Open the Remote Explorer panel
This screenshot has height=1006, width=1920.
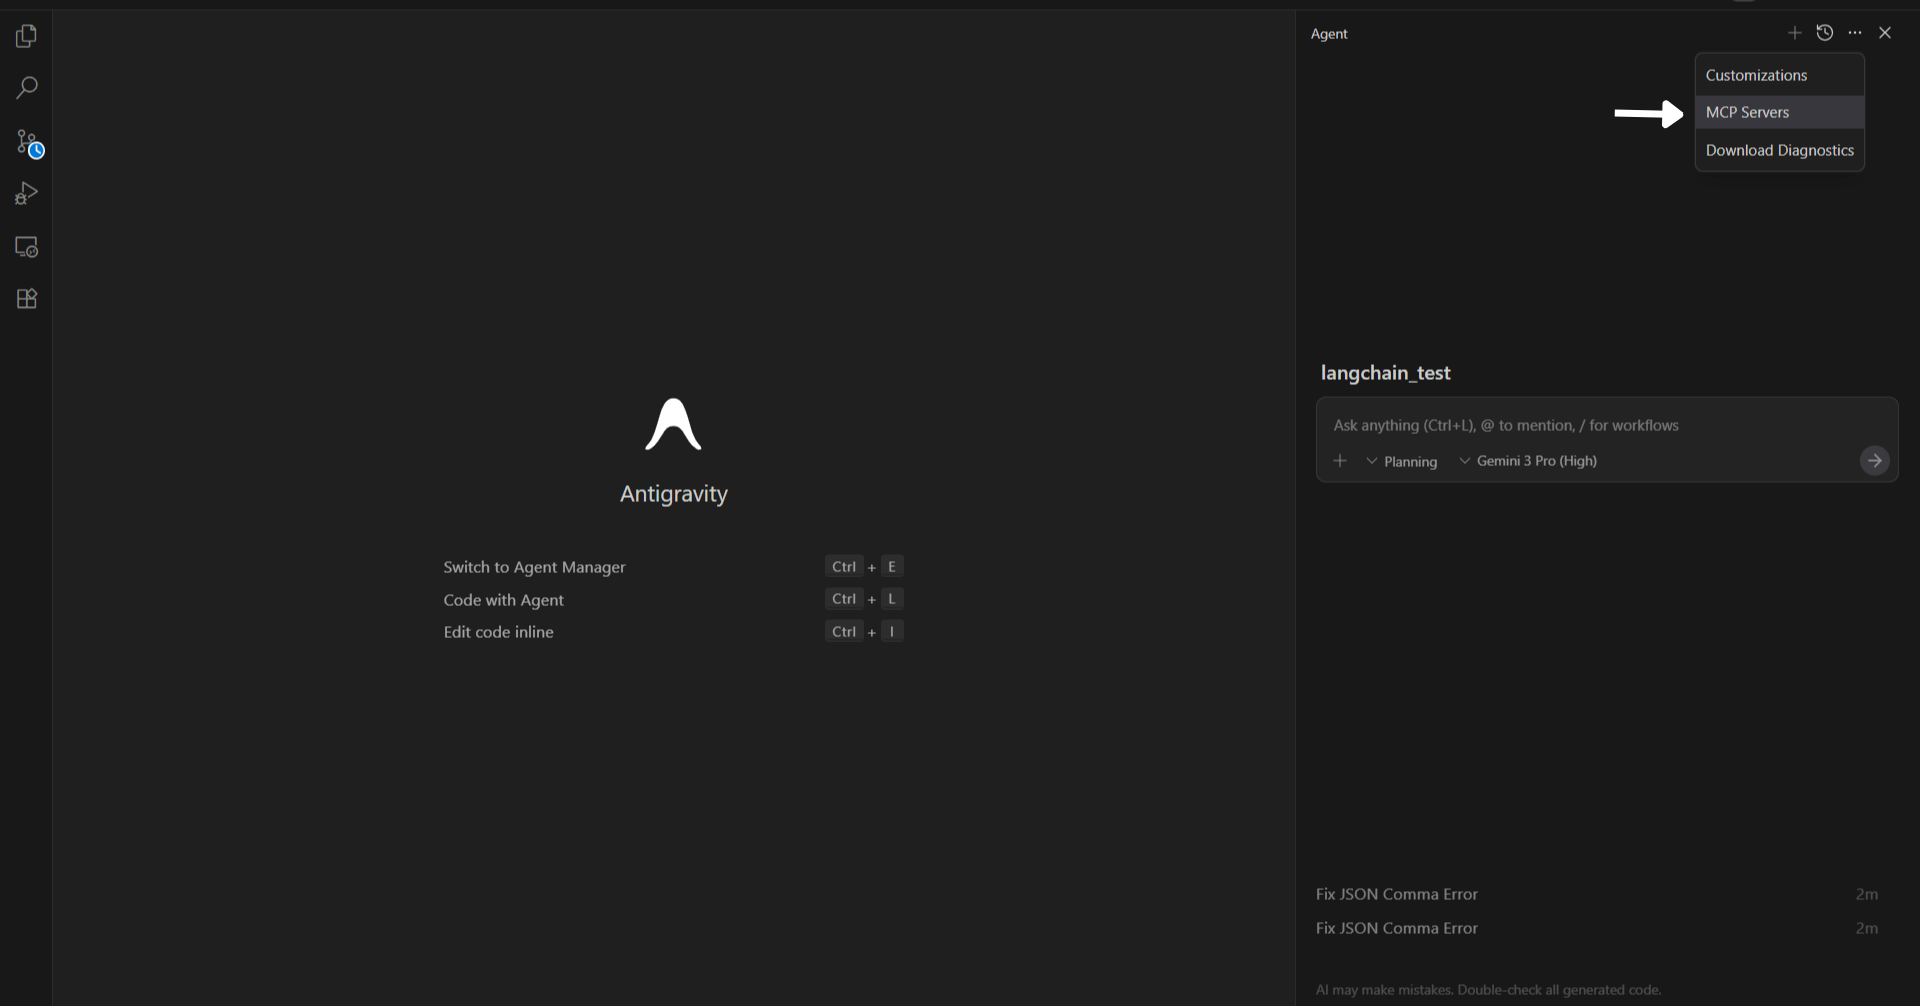(26, 246)
